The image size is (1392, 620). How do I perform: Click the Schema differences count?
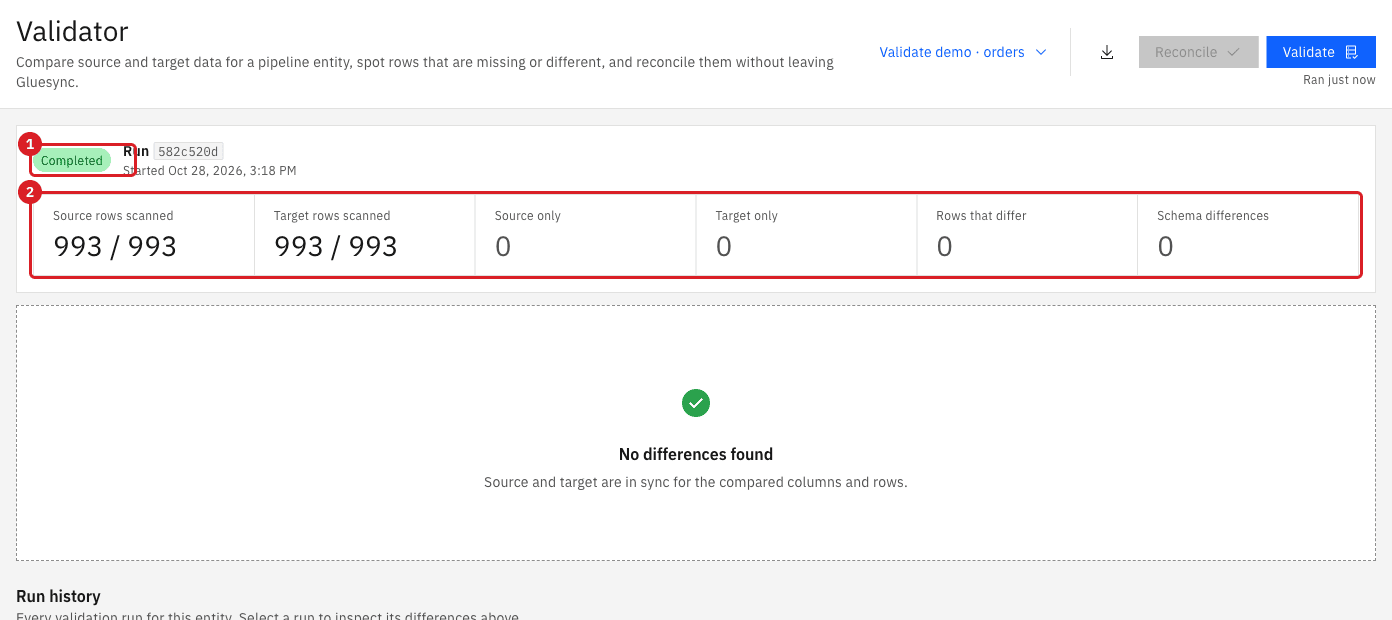[1166, 246]
